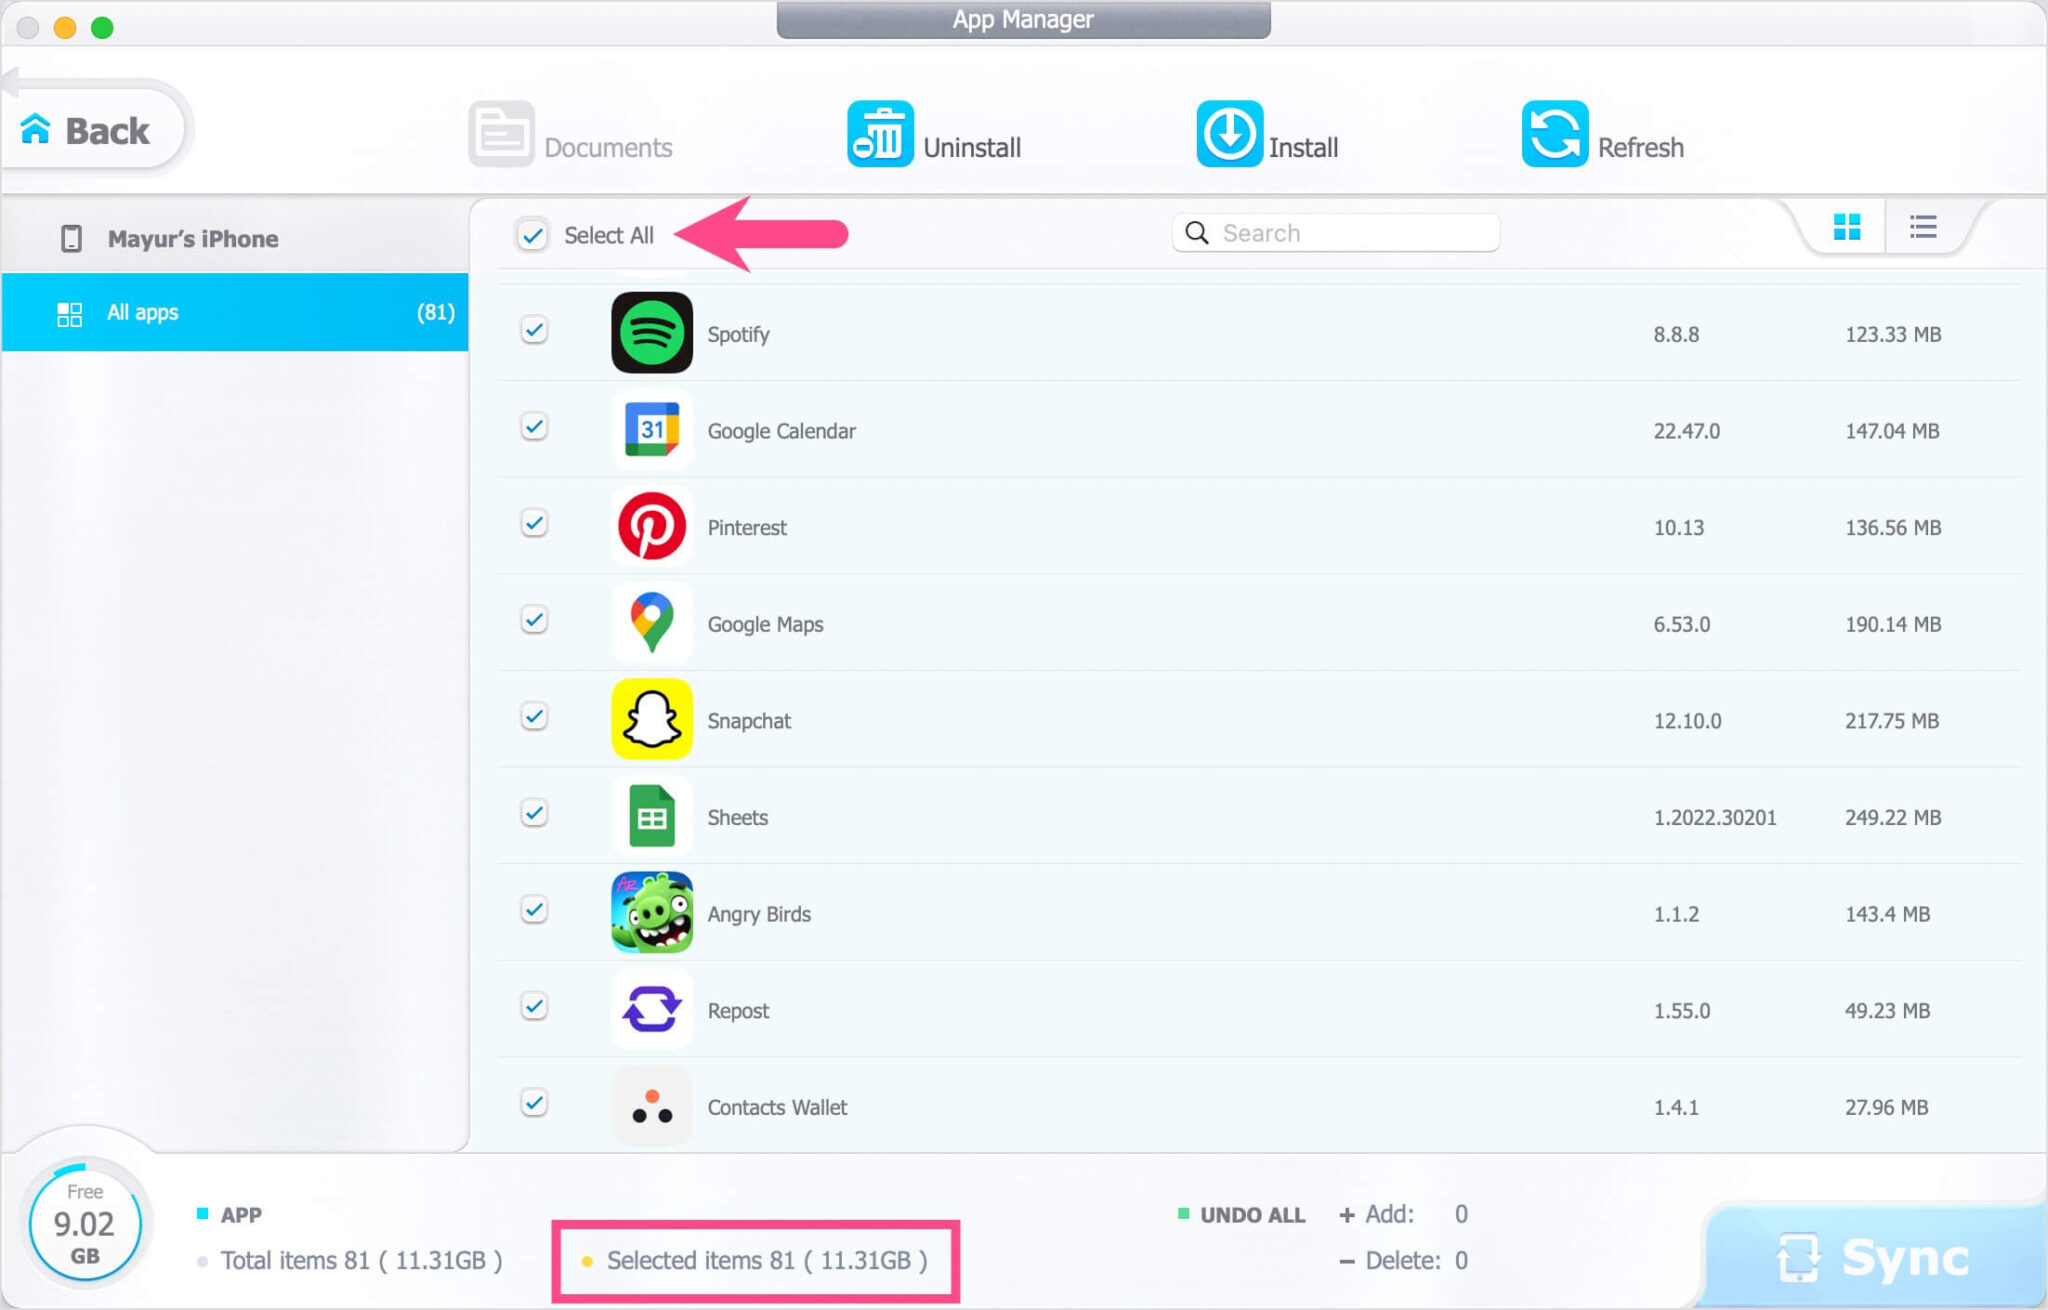Uncheck the Repost app checkbox

pos(536,1009)
